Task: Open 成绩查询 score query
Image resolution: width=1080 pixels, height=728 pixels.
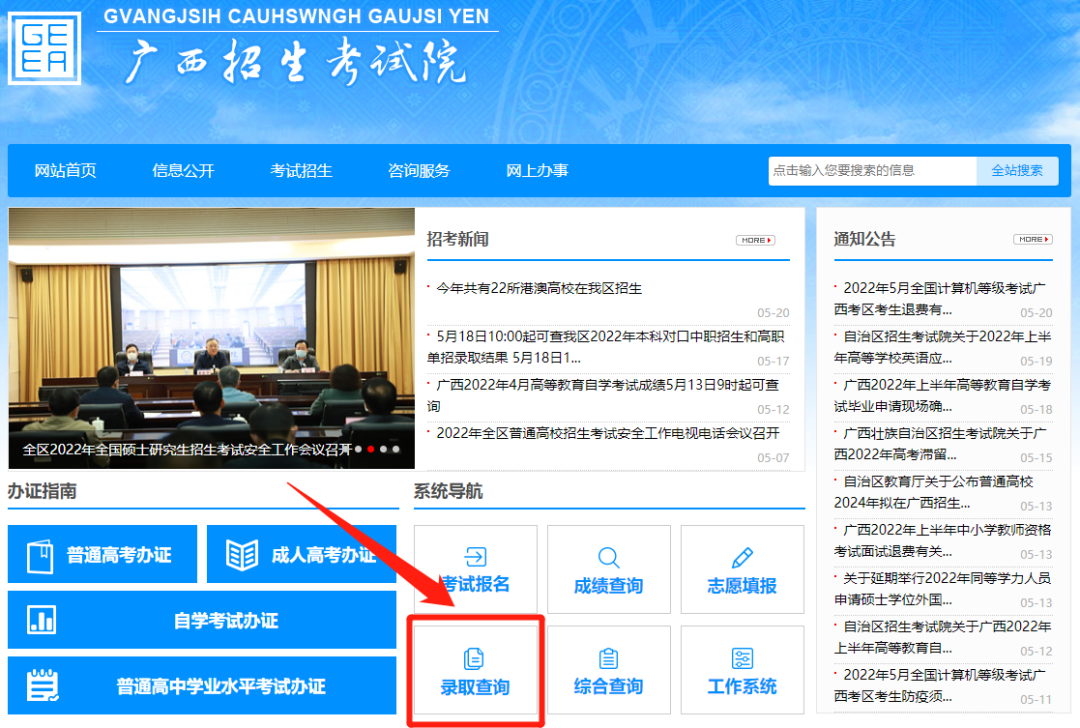Action: click(x=608, y=569)
